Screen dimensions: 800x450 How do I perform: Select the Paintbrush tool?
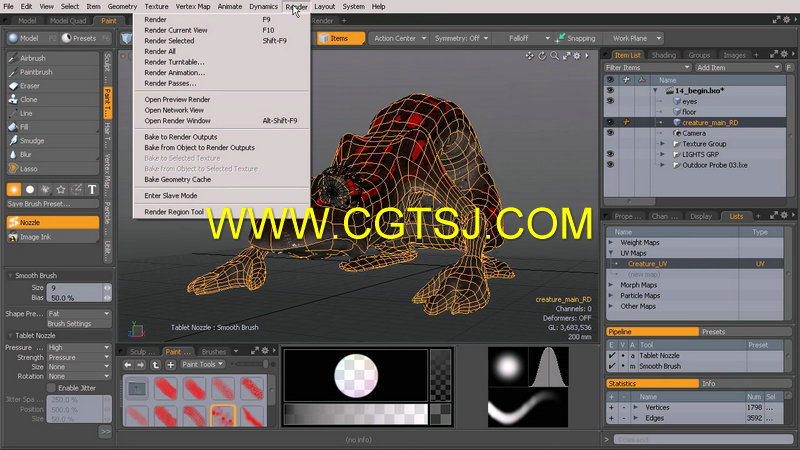pos(53,72)
